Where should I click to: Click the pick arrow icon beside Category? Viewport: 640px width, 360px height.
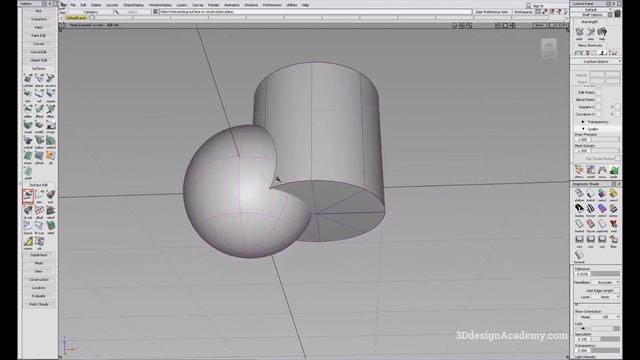point(117,12)
